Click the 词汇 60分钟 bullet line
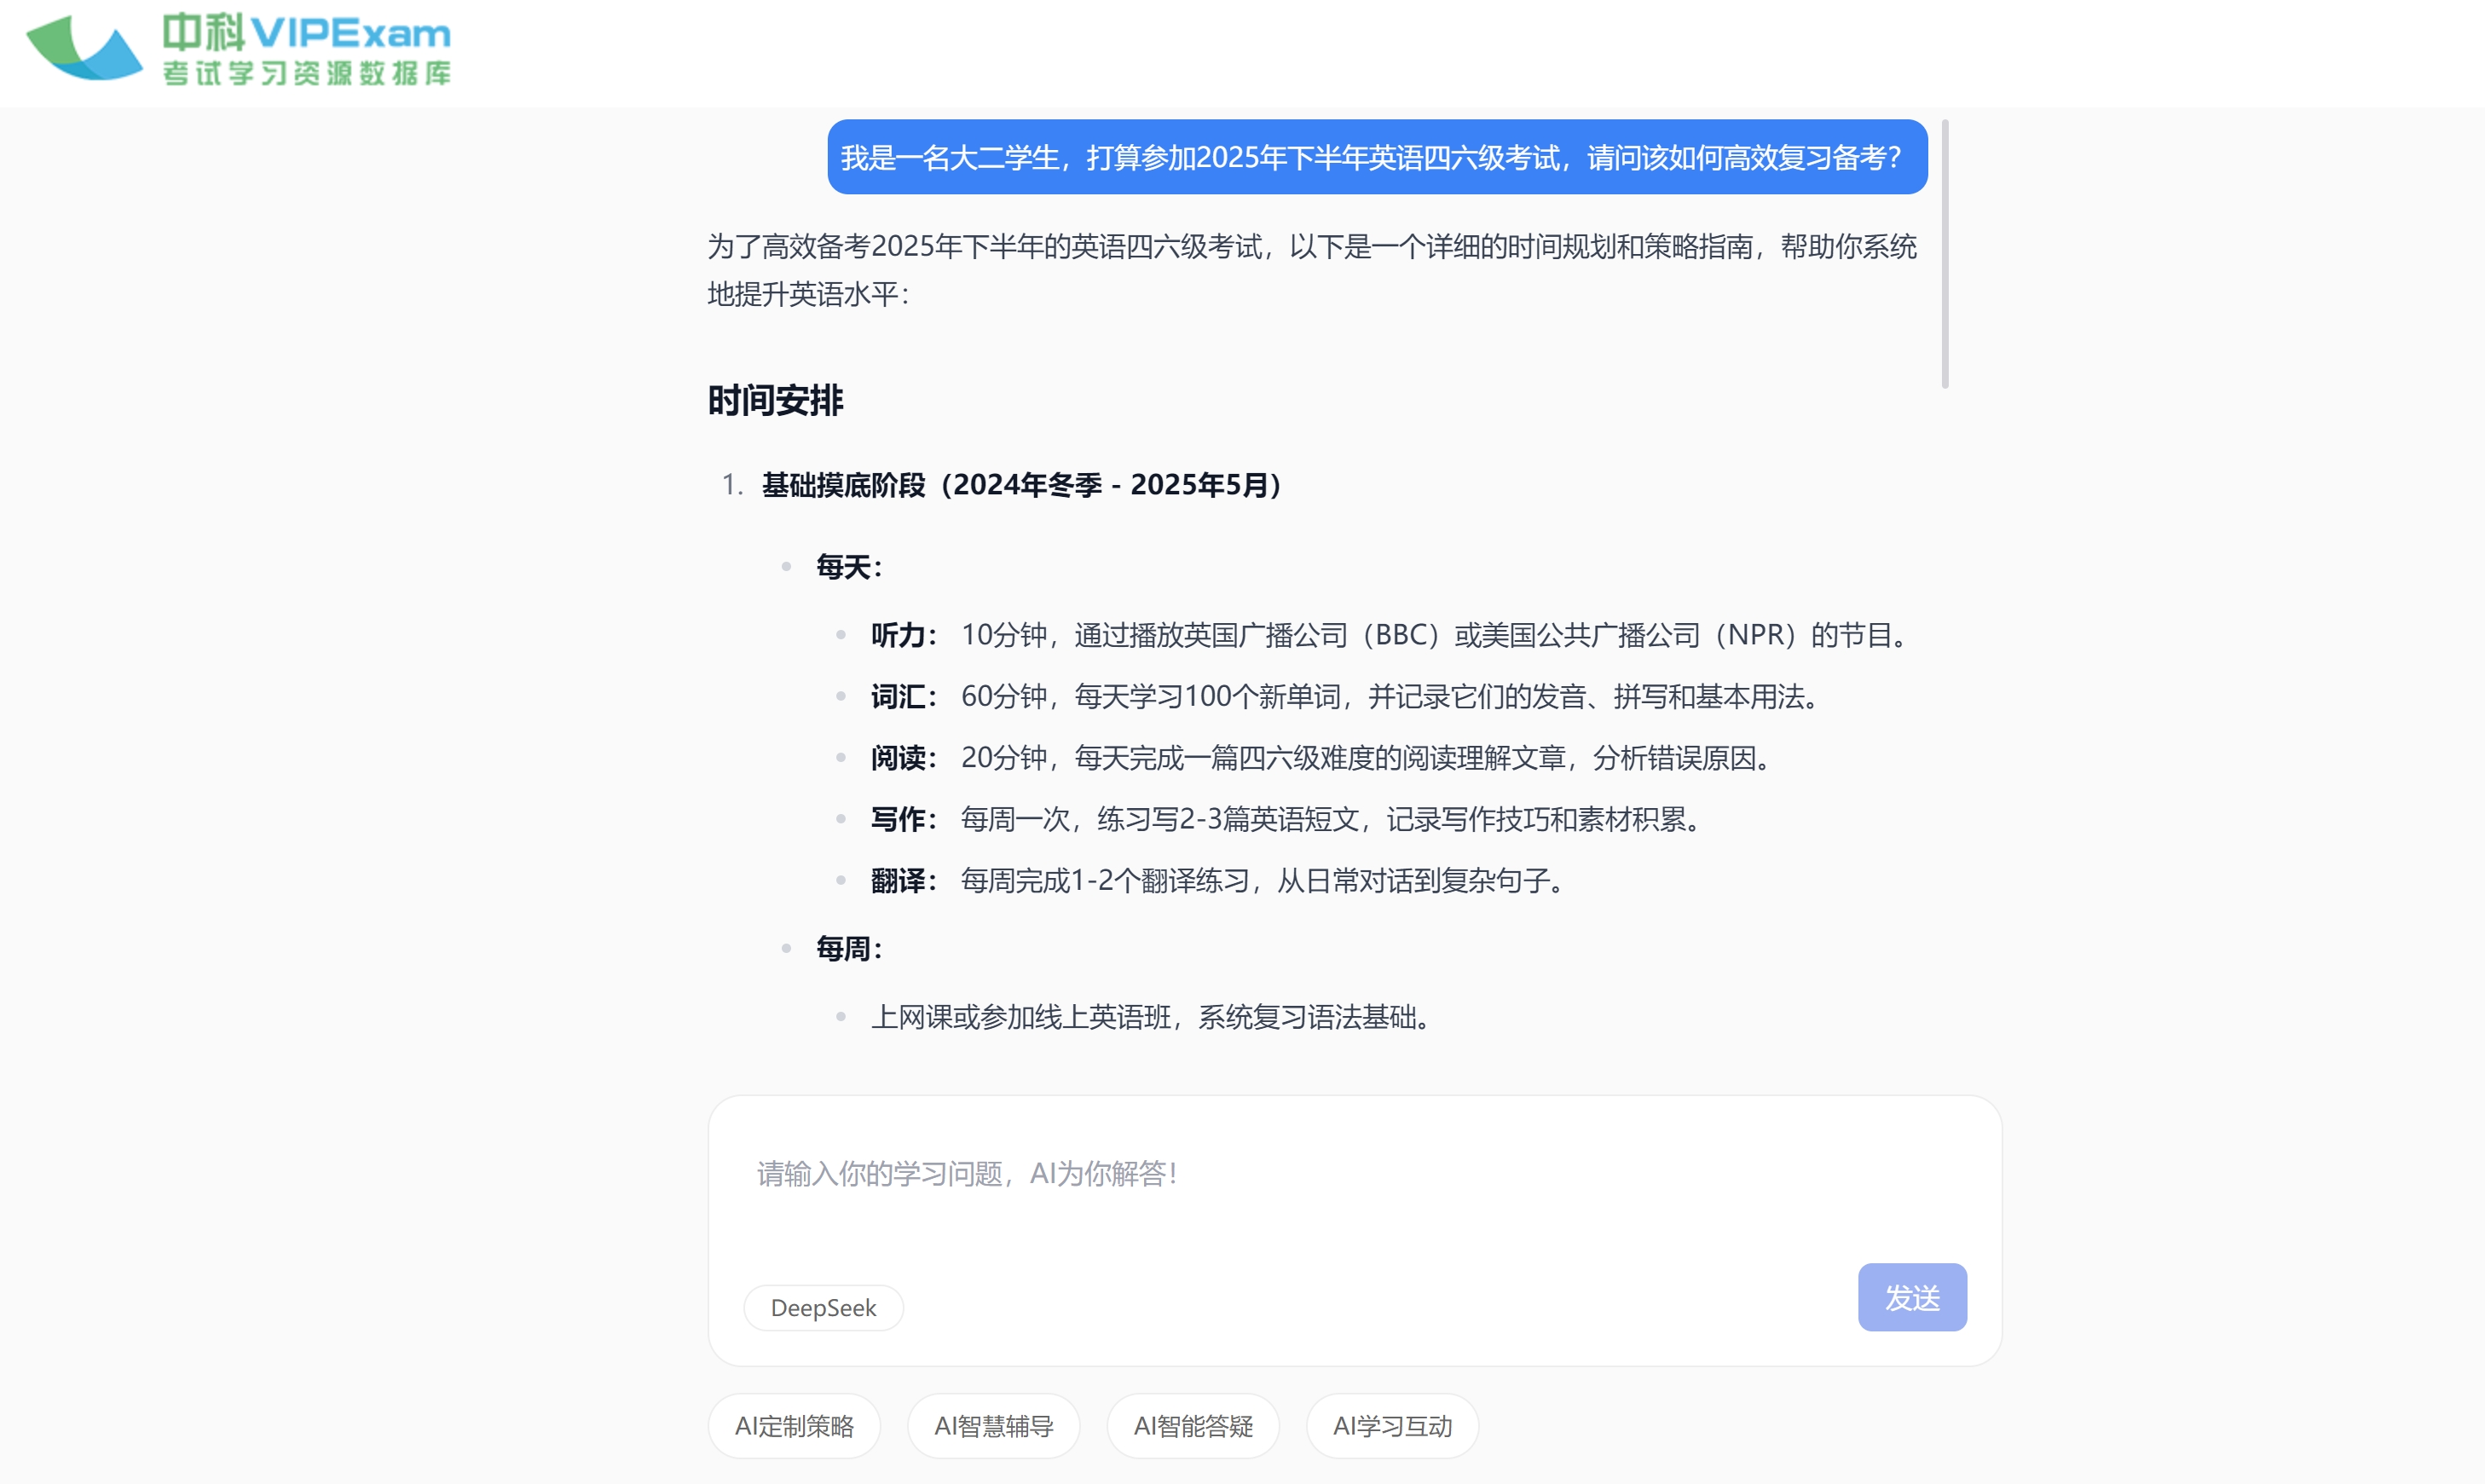The width and height of the screenshot is (2485, 1484). point(1345,697)
